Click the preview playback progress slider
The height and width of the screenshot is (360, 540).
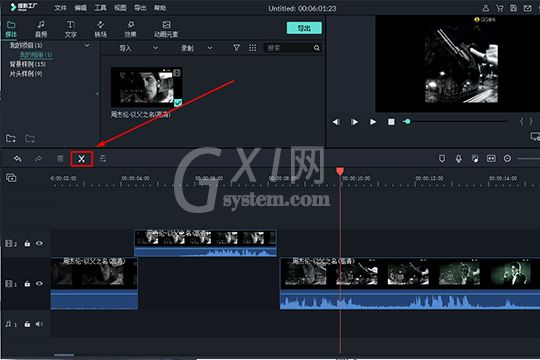[x=456, y=122]
